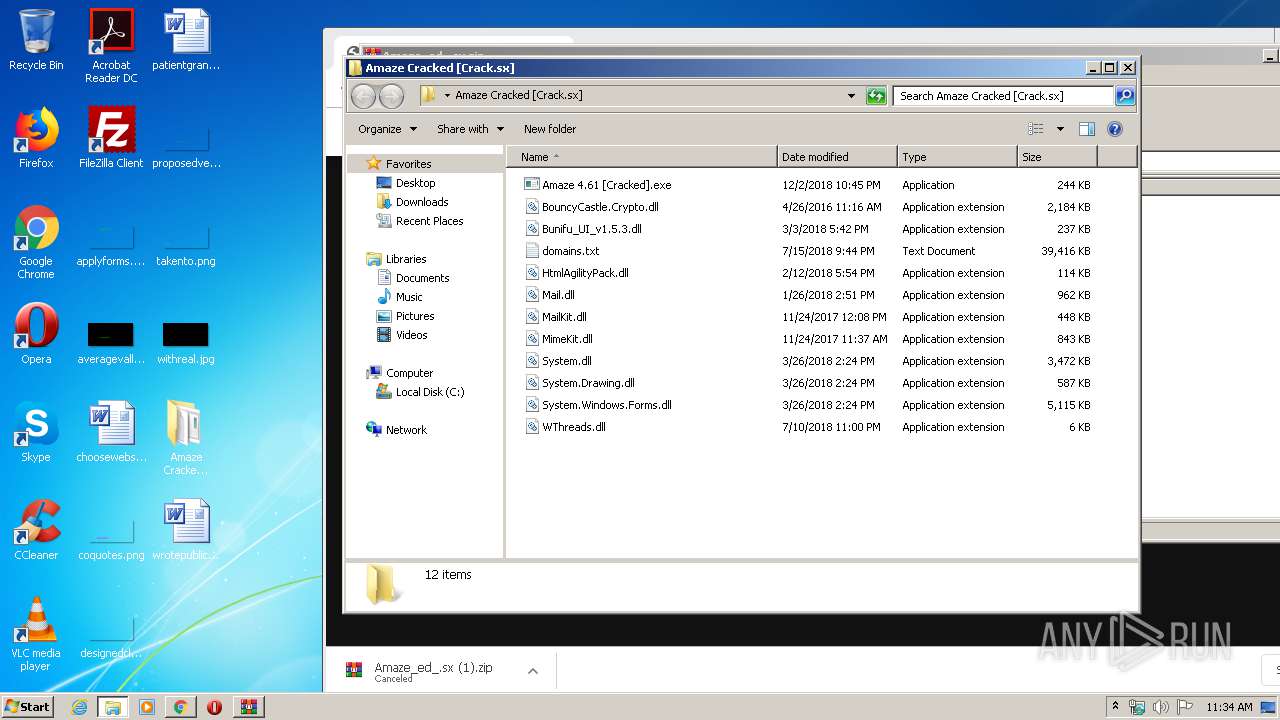The width and height of the screenshot is (1280, 720).
Task: Select Network in navigation pane
Action: (406, 430)
